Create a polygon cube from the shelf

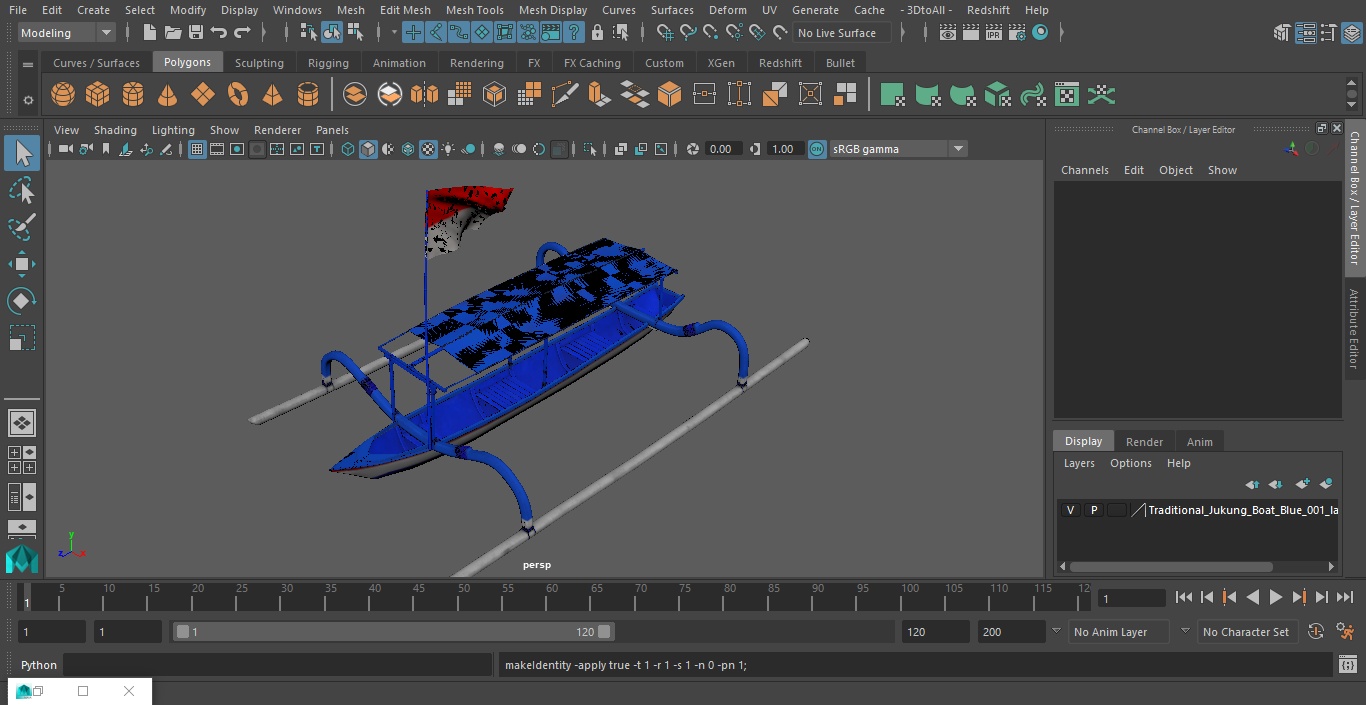(x=98, y=95)
